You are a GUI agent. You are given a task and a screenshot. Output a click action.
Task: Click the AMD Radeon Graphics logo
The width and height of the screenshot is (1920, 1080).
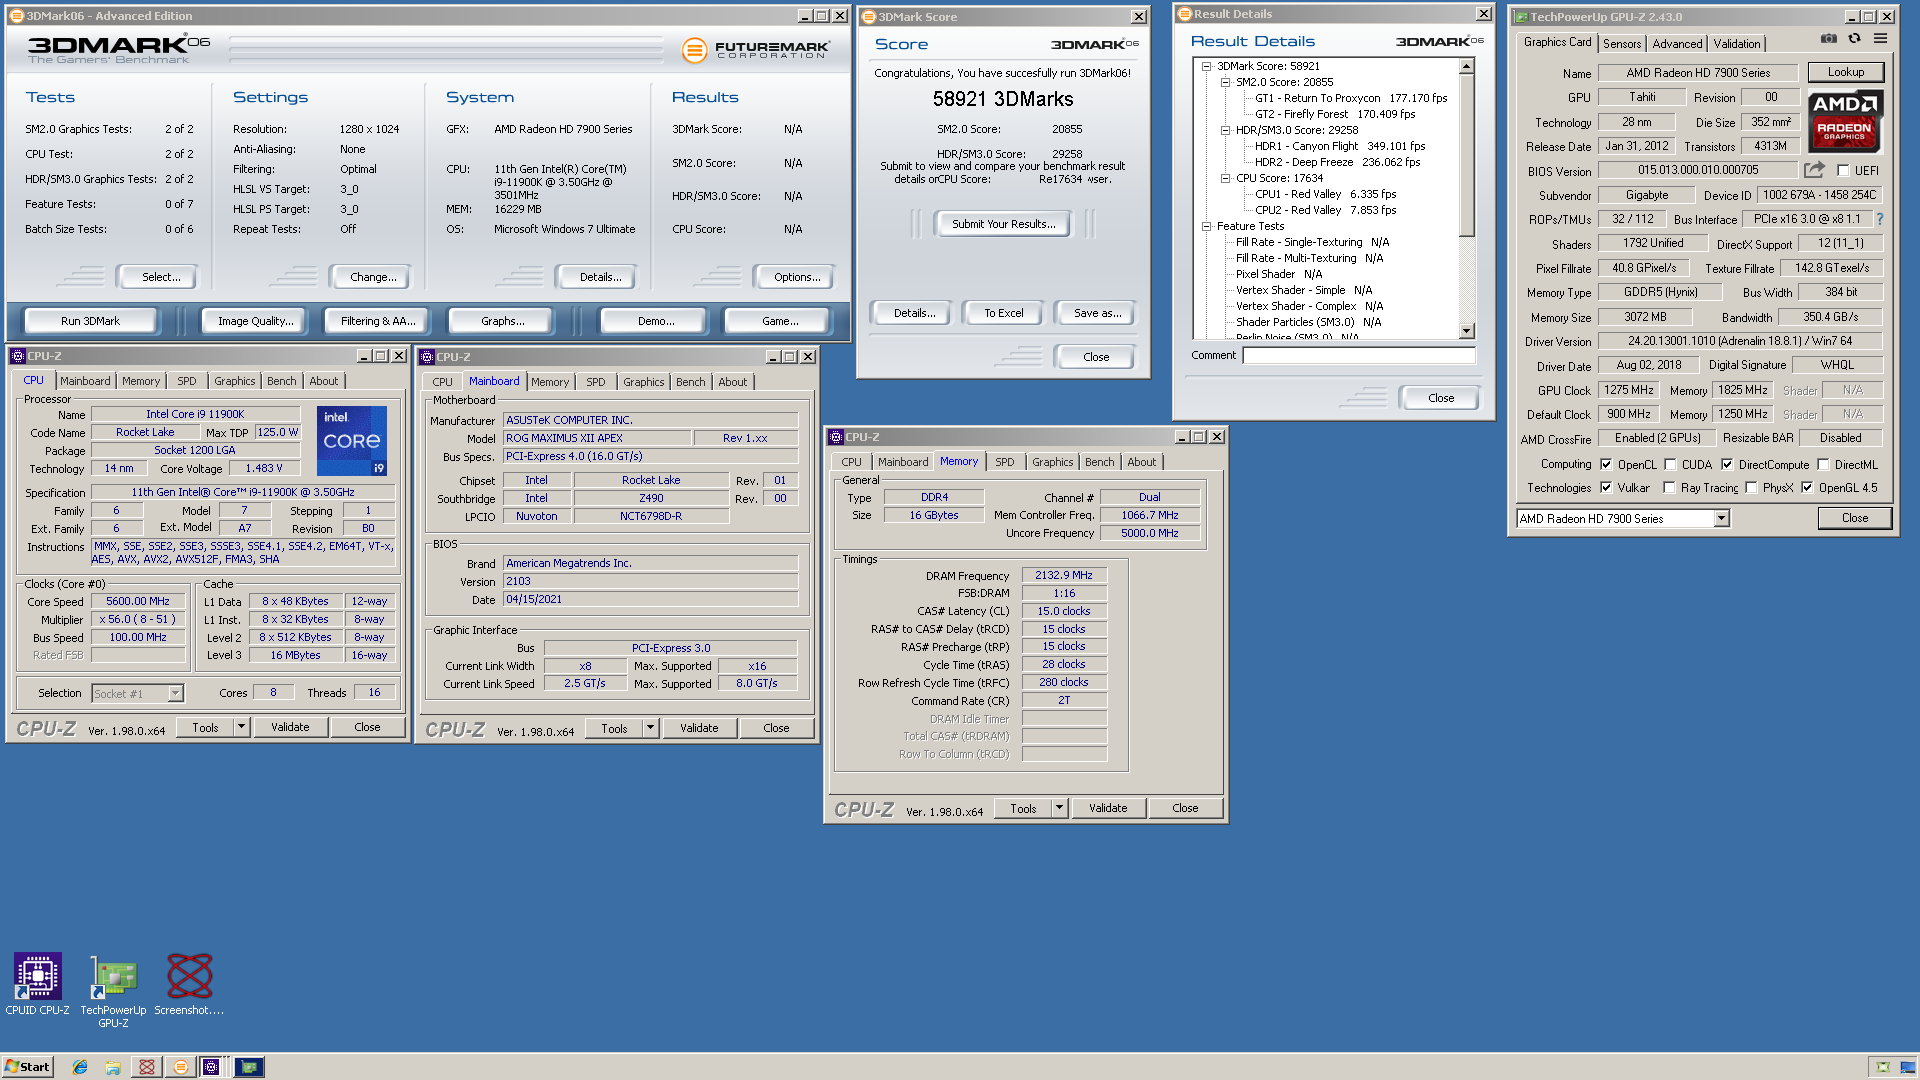[1845, 121]
